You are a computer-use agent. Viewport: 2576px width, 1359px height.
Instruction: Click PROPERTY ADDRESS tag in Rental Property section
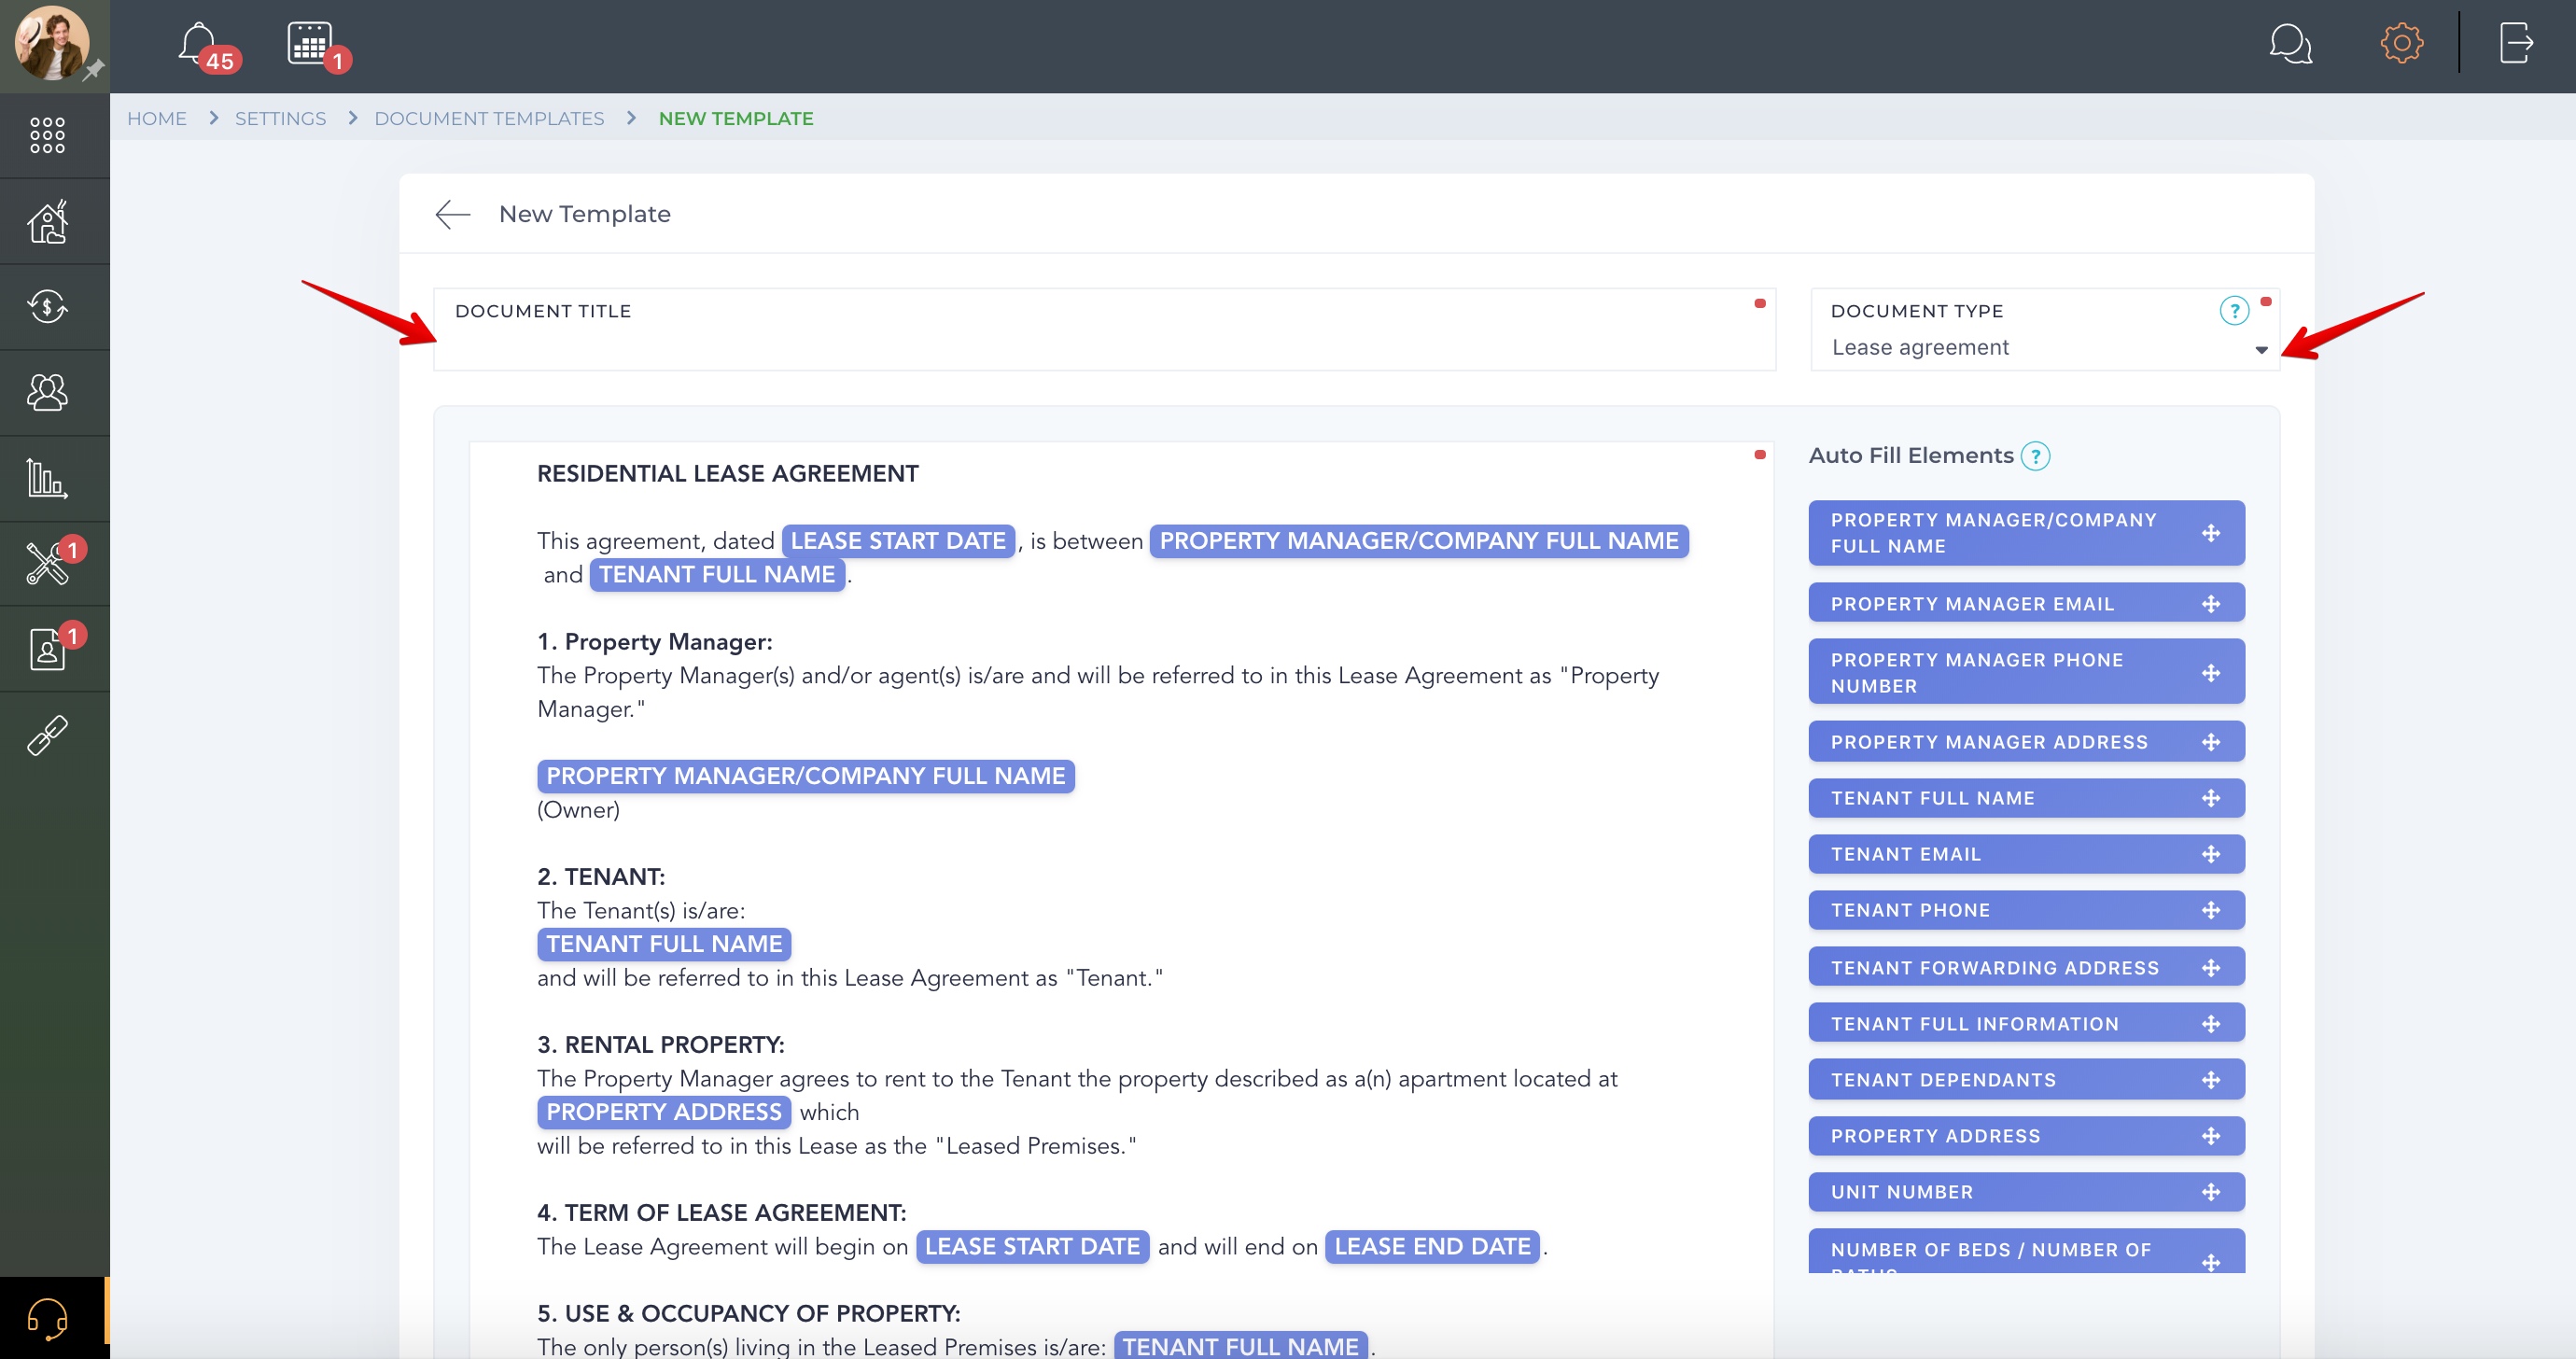[664, 1112]
